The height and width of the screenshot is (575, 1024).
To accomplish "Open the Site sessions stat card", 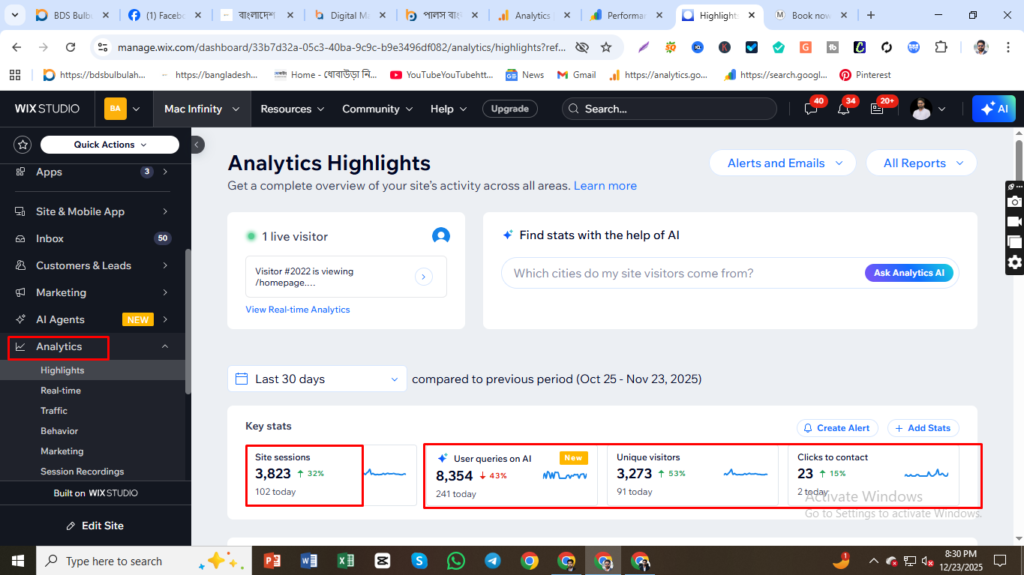I will click(330, 475).
